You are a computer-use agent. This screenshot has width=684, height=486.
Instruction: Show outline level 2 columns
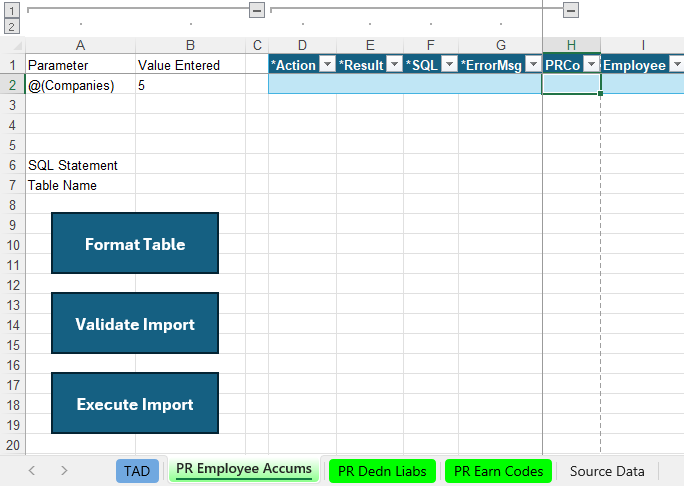click(x=11, y=26)
